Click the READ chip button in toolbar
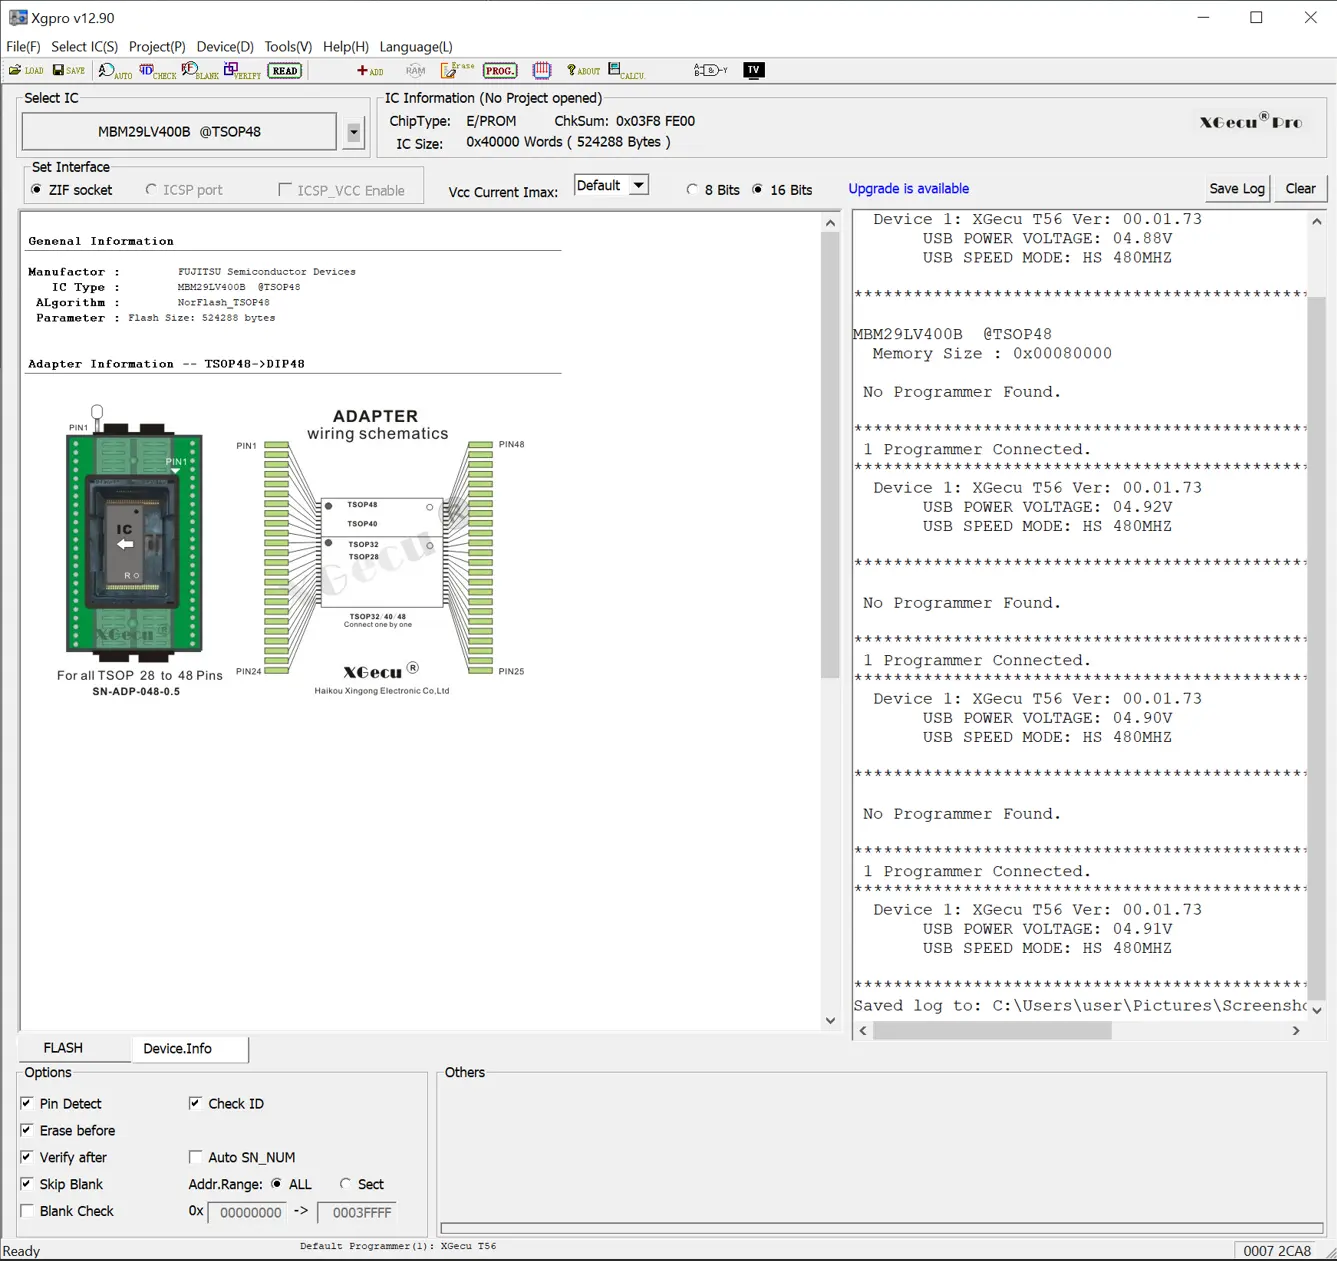This screenshot has width=1337, height=1261. 285,71
